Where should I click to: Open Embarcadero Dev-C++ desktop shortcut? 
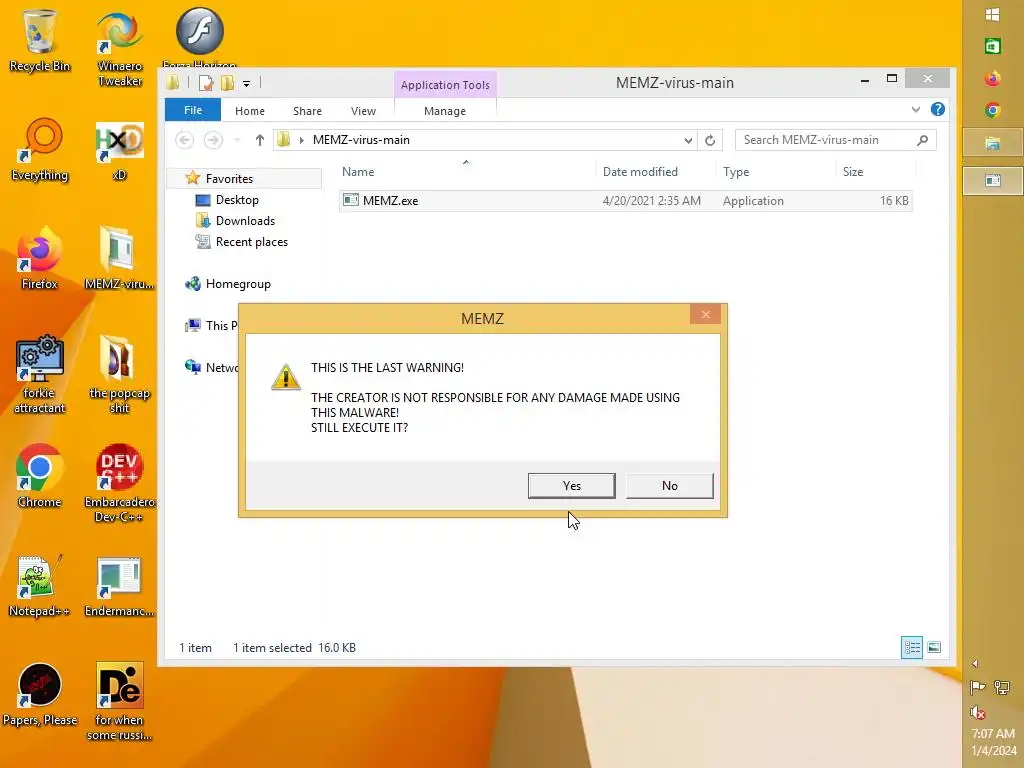tap(120, 483)
